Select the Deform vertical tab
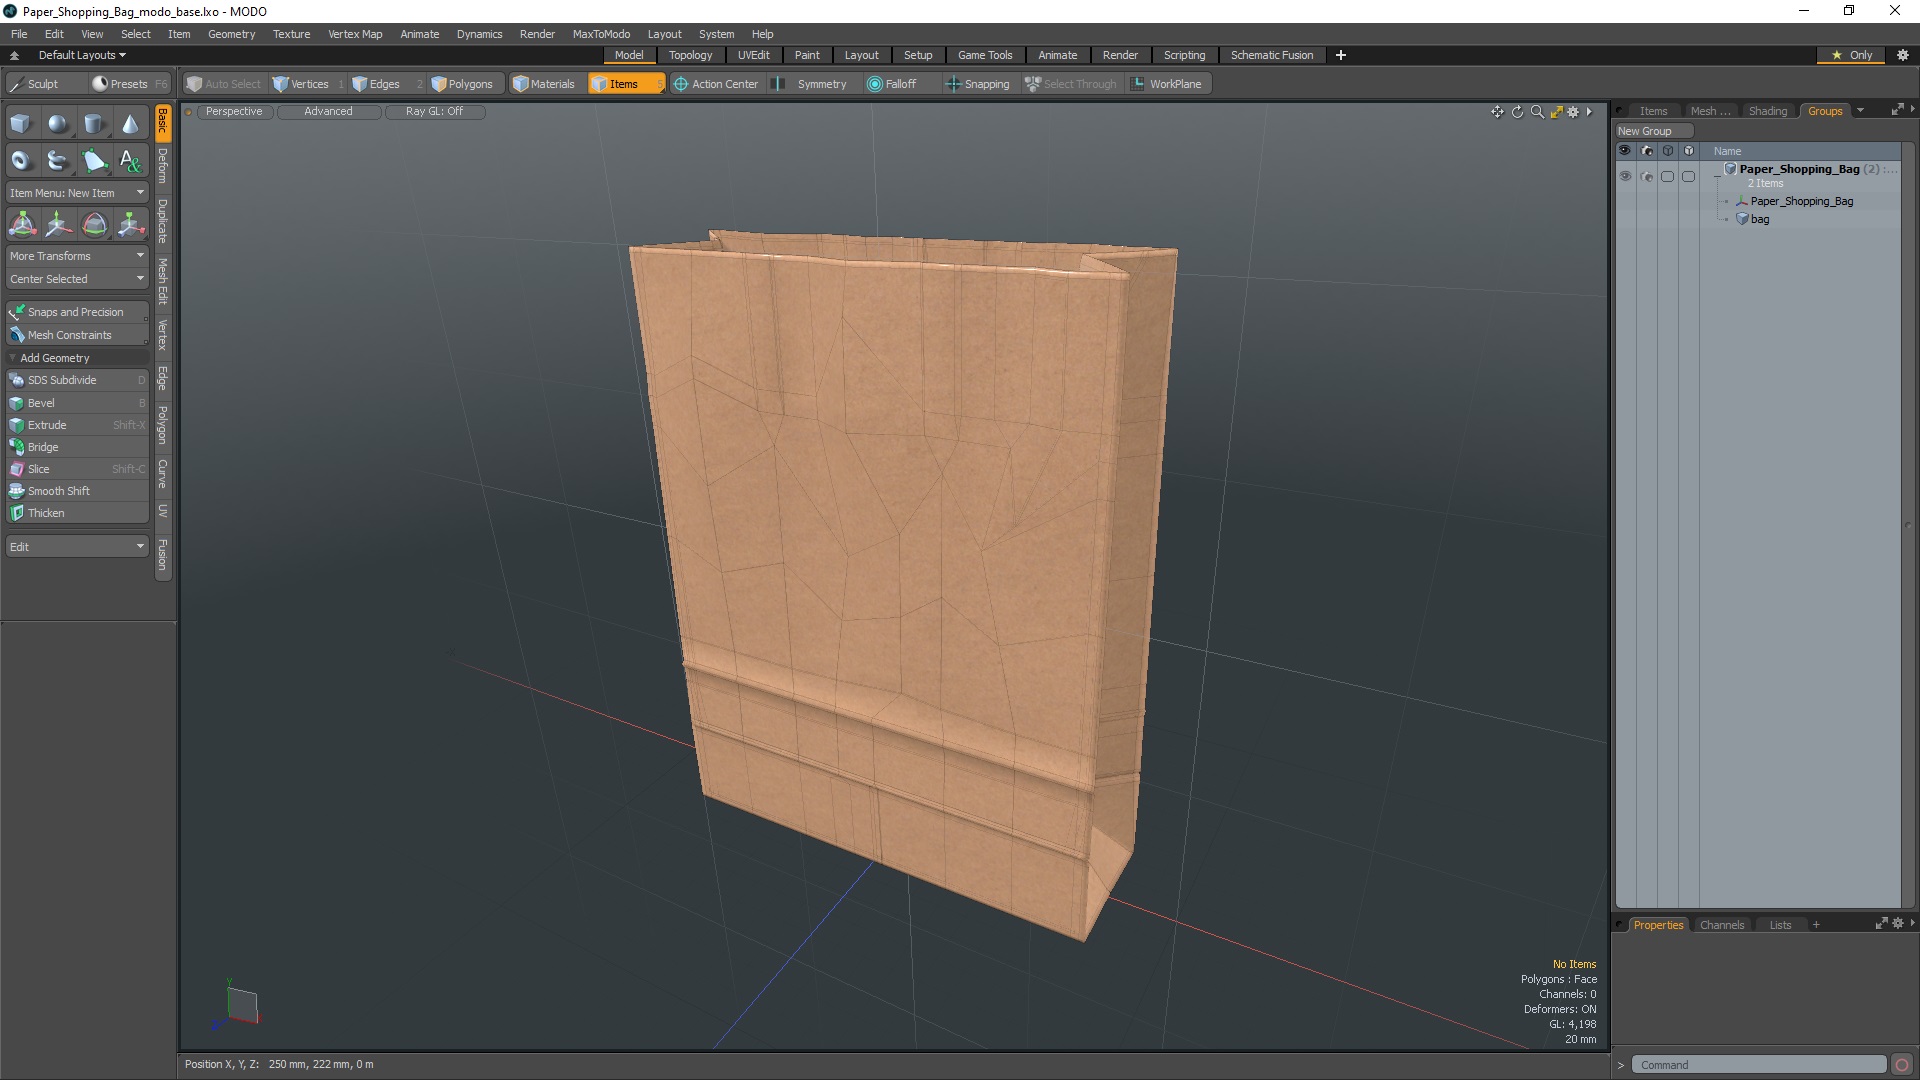This screenshot has width=1920, height=1080. 163,166
